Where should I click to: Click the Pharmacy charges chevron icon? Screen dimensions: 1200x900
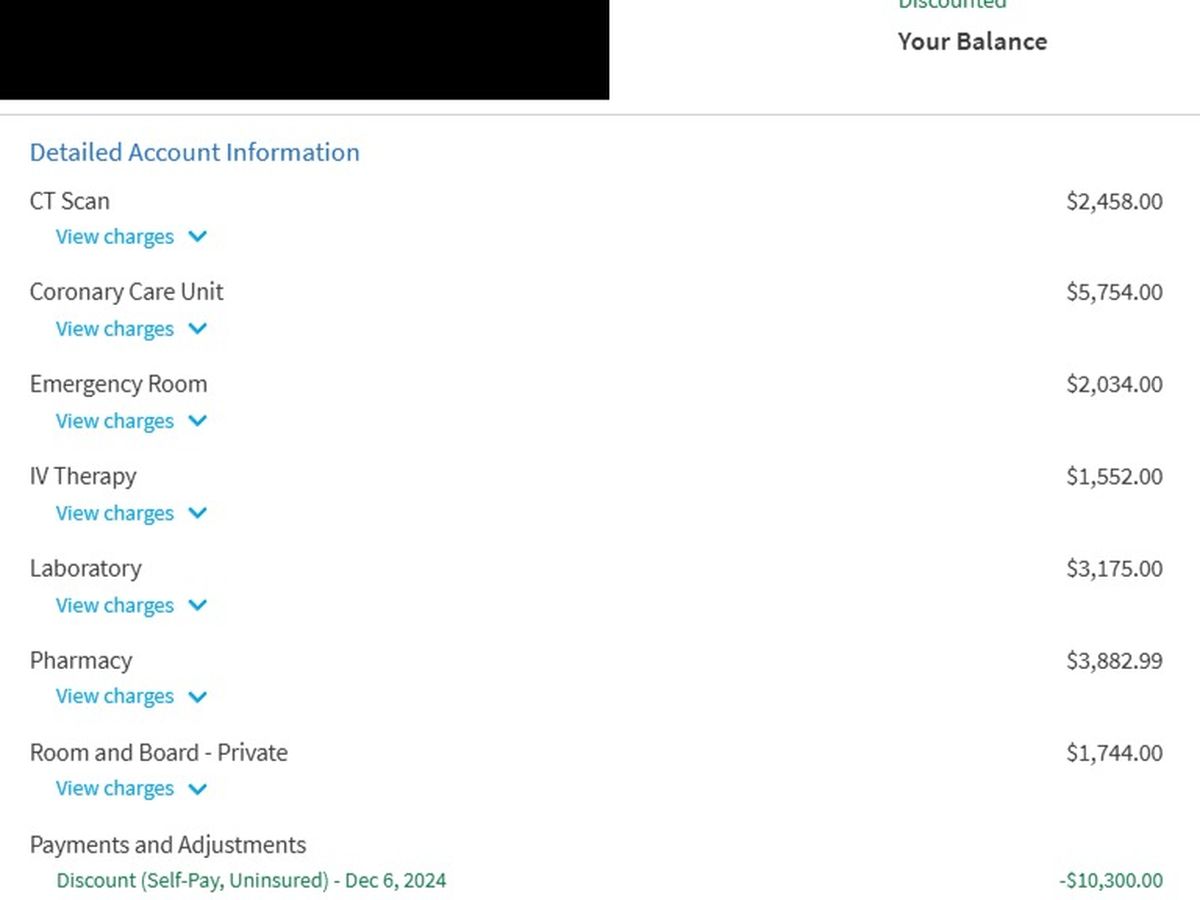point(197,697)
